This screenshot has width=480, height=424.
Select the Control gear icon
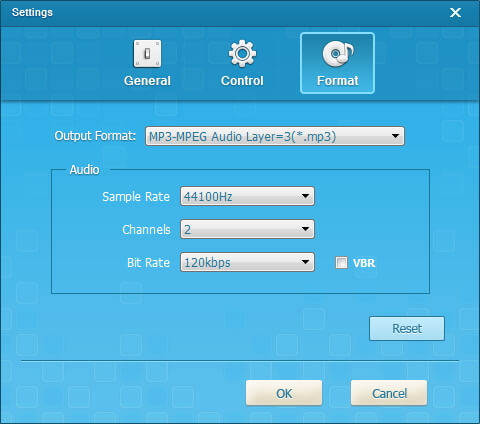coord(242,53)
